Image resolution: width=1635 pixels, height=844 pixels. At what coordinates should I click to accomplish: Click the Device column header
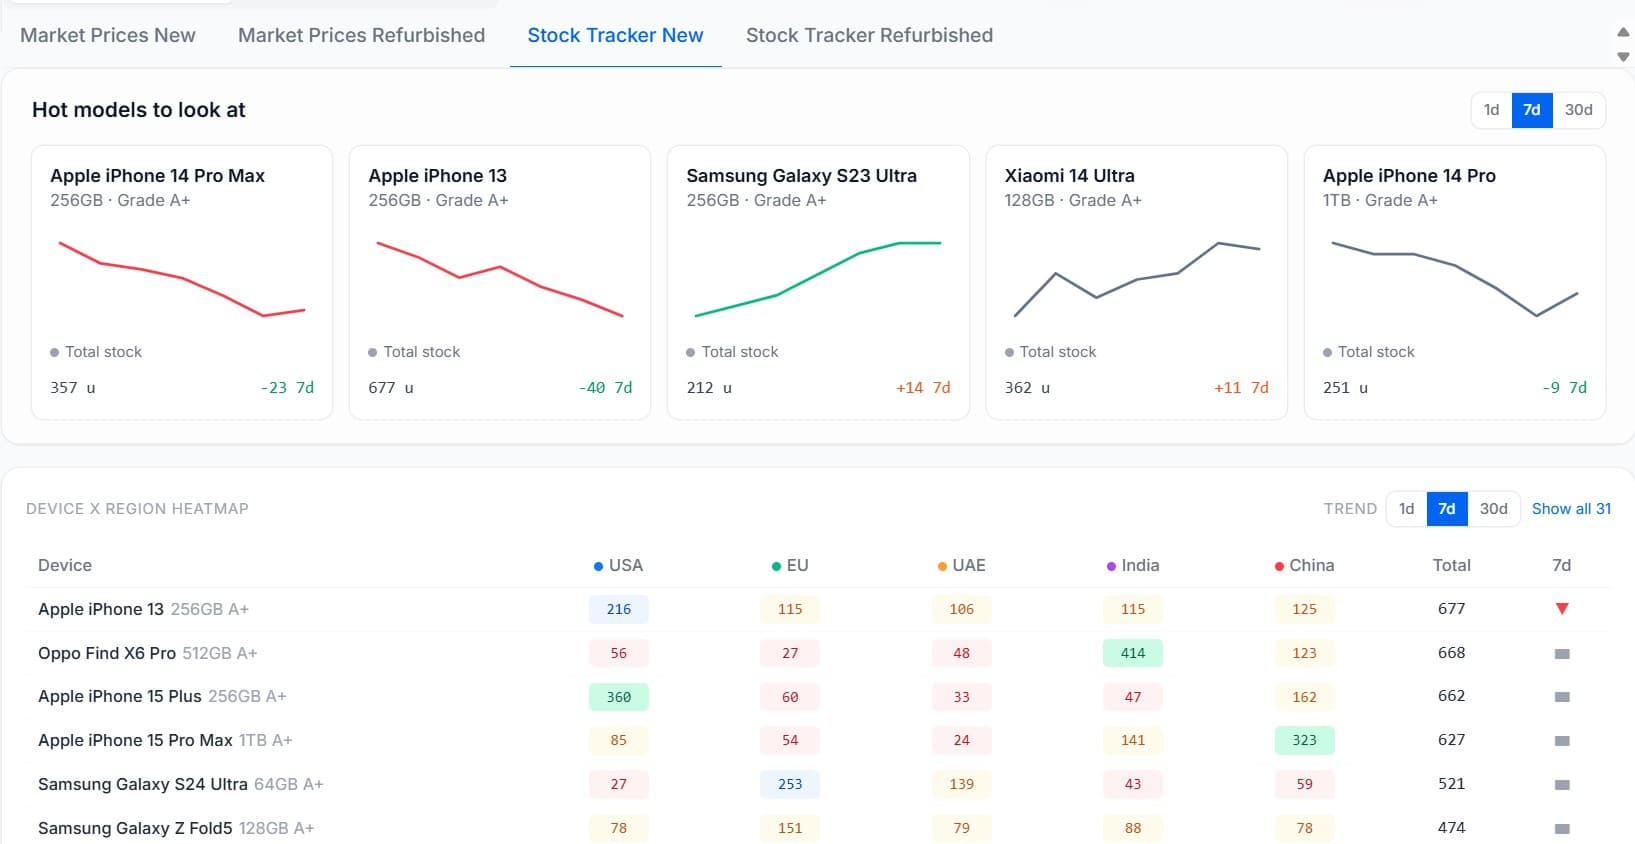65,565
